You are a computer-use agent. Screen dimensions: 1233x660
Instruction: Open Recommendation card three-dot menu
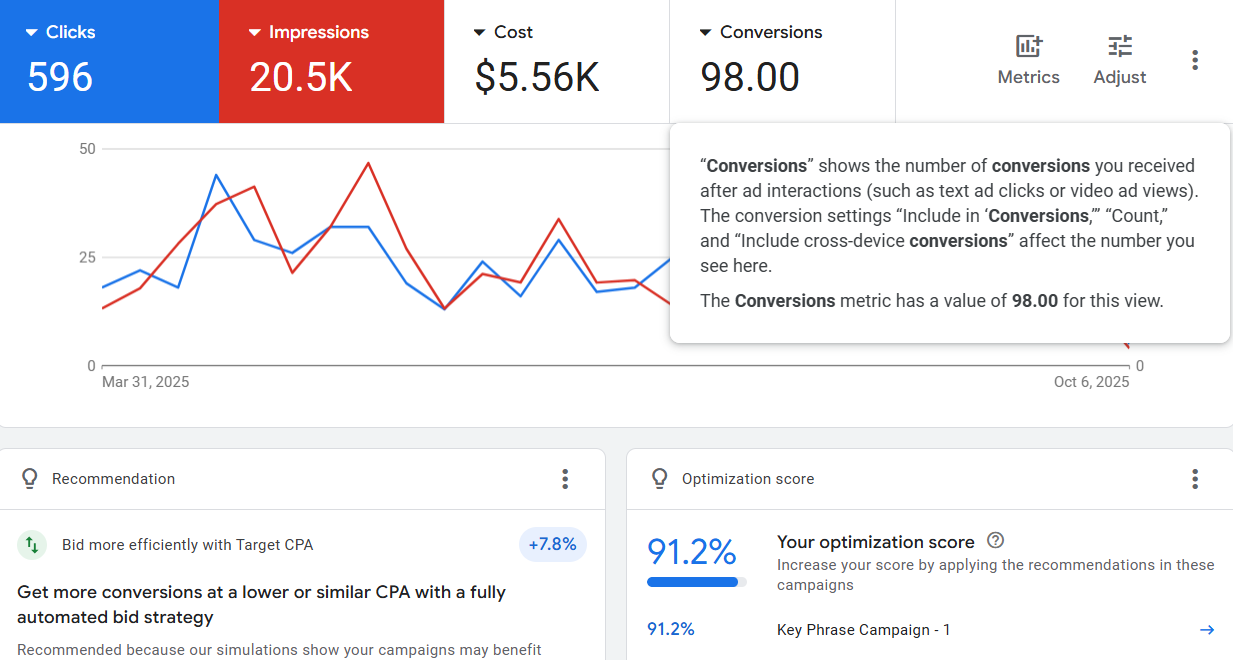coord(565,479)
